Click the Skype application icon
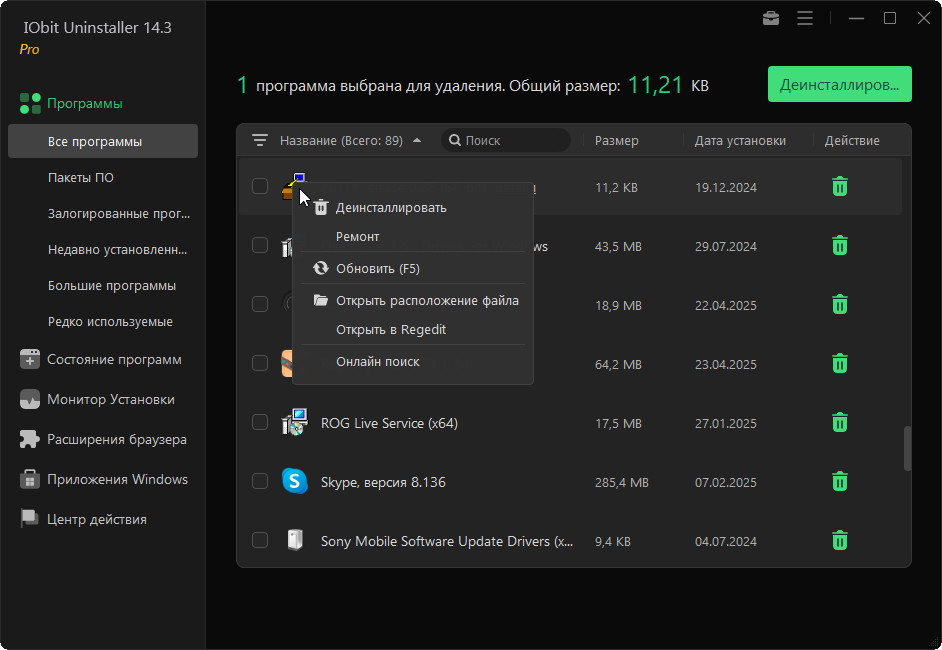This screenshot has width=942, height=650. [x=294, y=481]
